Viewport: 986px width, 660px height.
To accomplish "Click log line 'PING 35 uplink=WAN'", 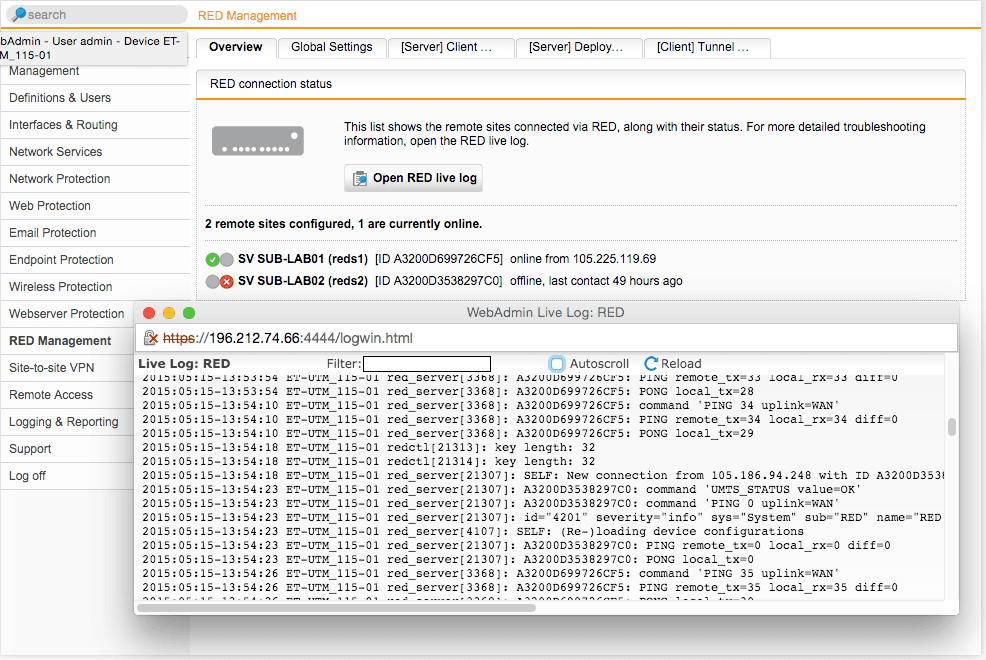I will tap(490, 573).
